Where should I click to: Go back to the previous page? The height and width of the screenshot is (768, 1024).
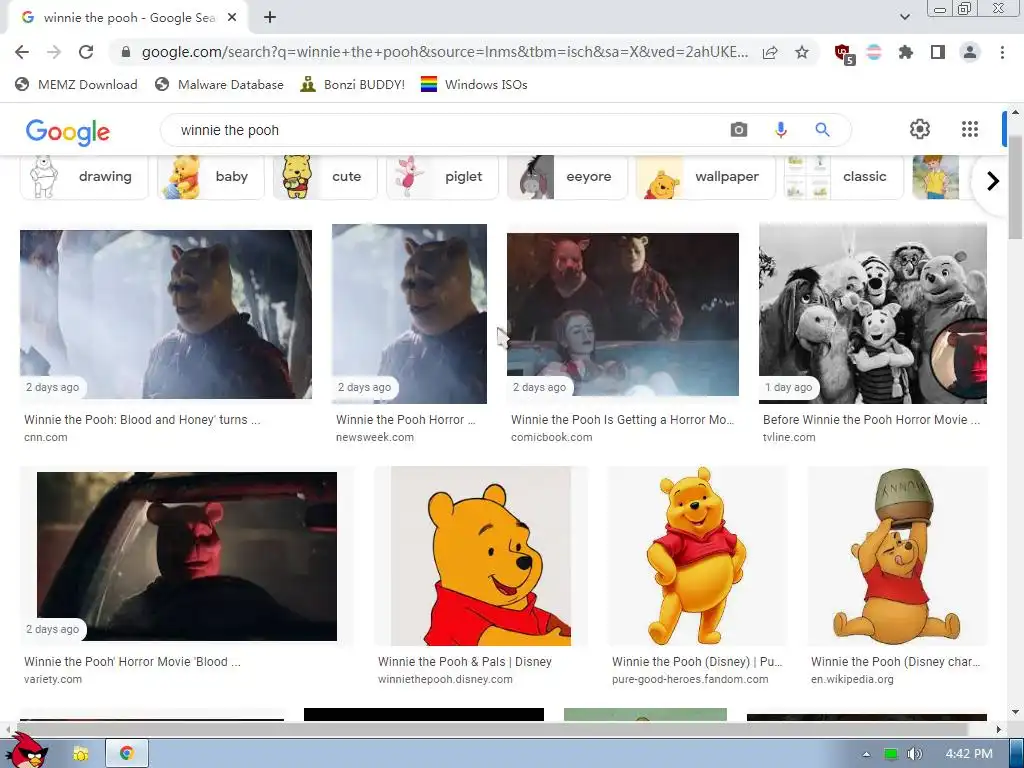(22, 52)
